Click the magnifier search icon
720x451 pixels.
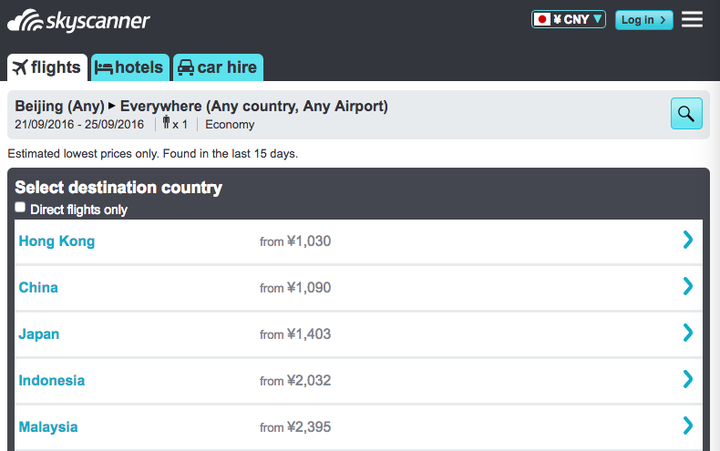(x=686, y=114)
